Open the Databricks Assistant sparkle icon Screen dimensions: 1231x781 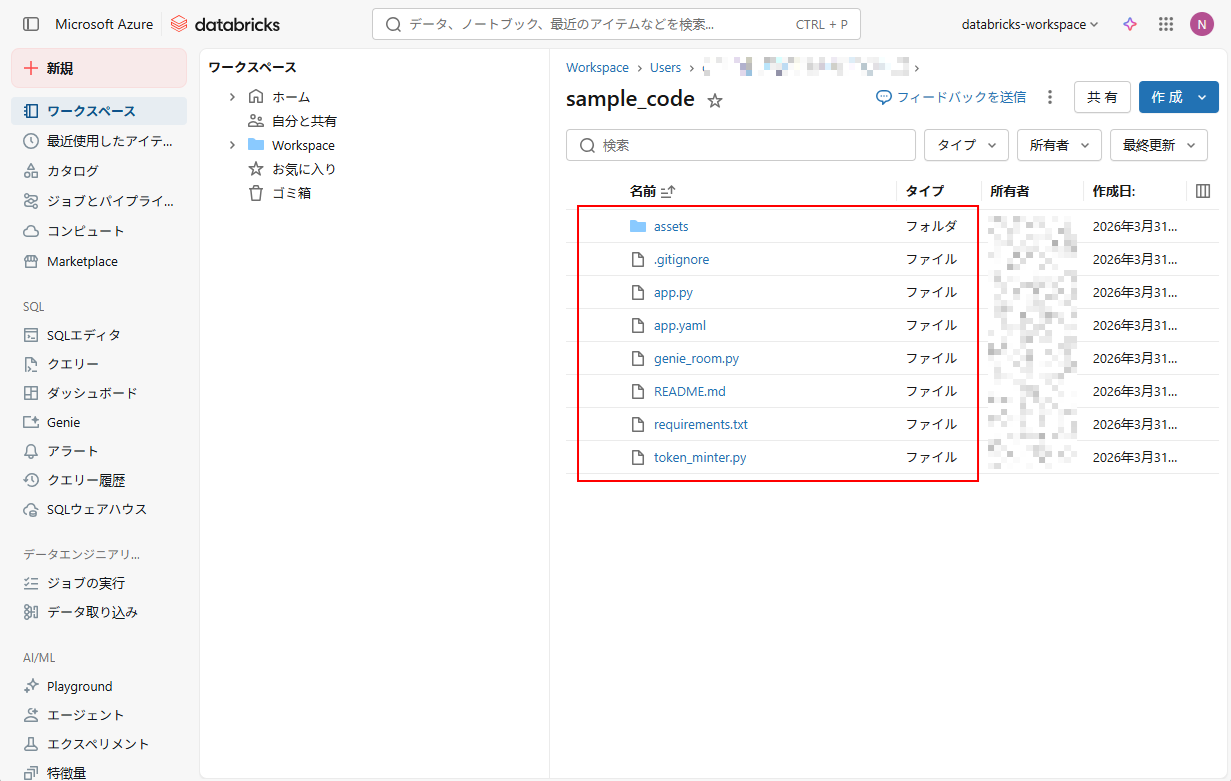pos(1130,24)
